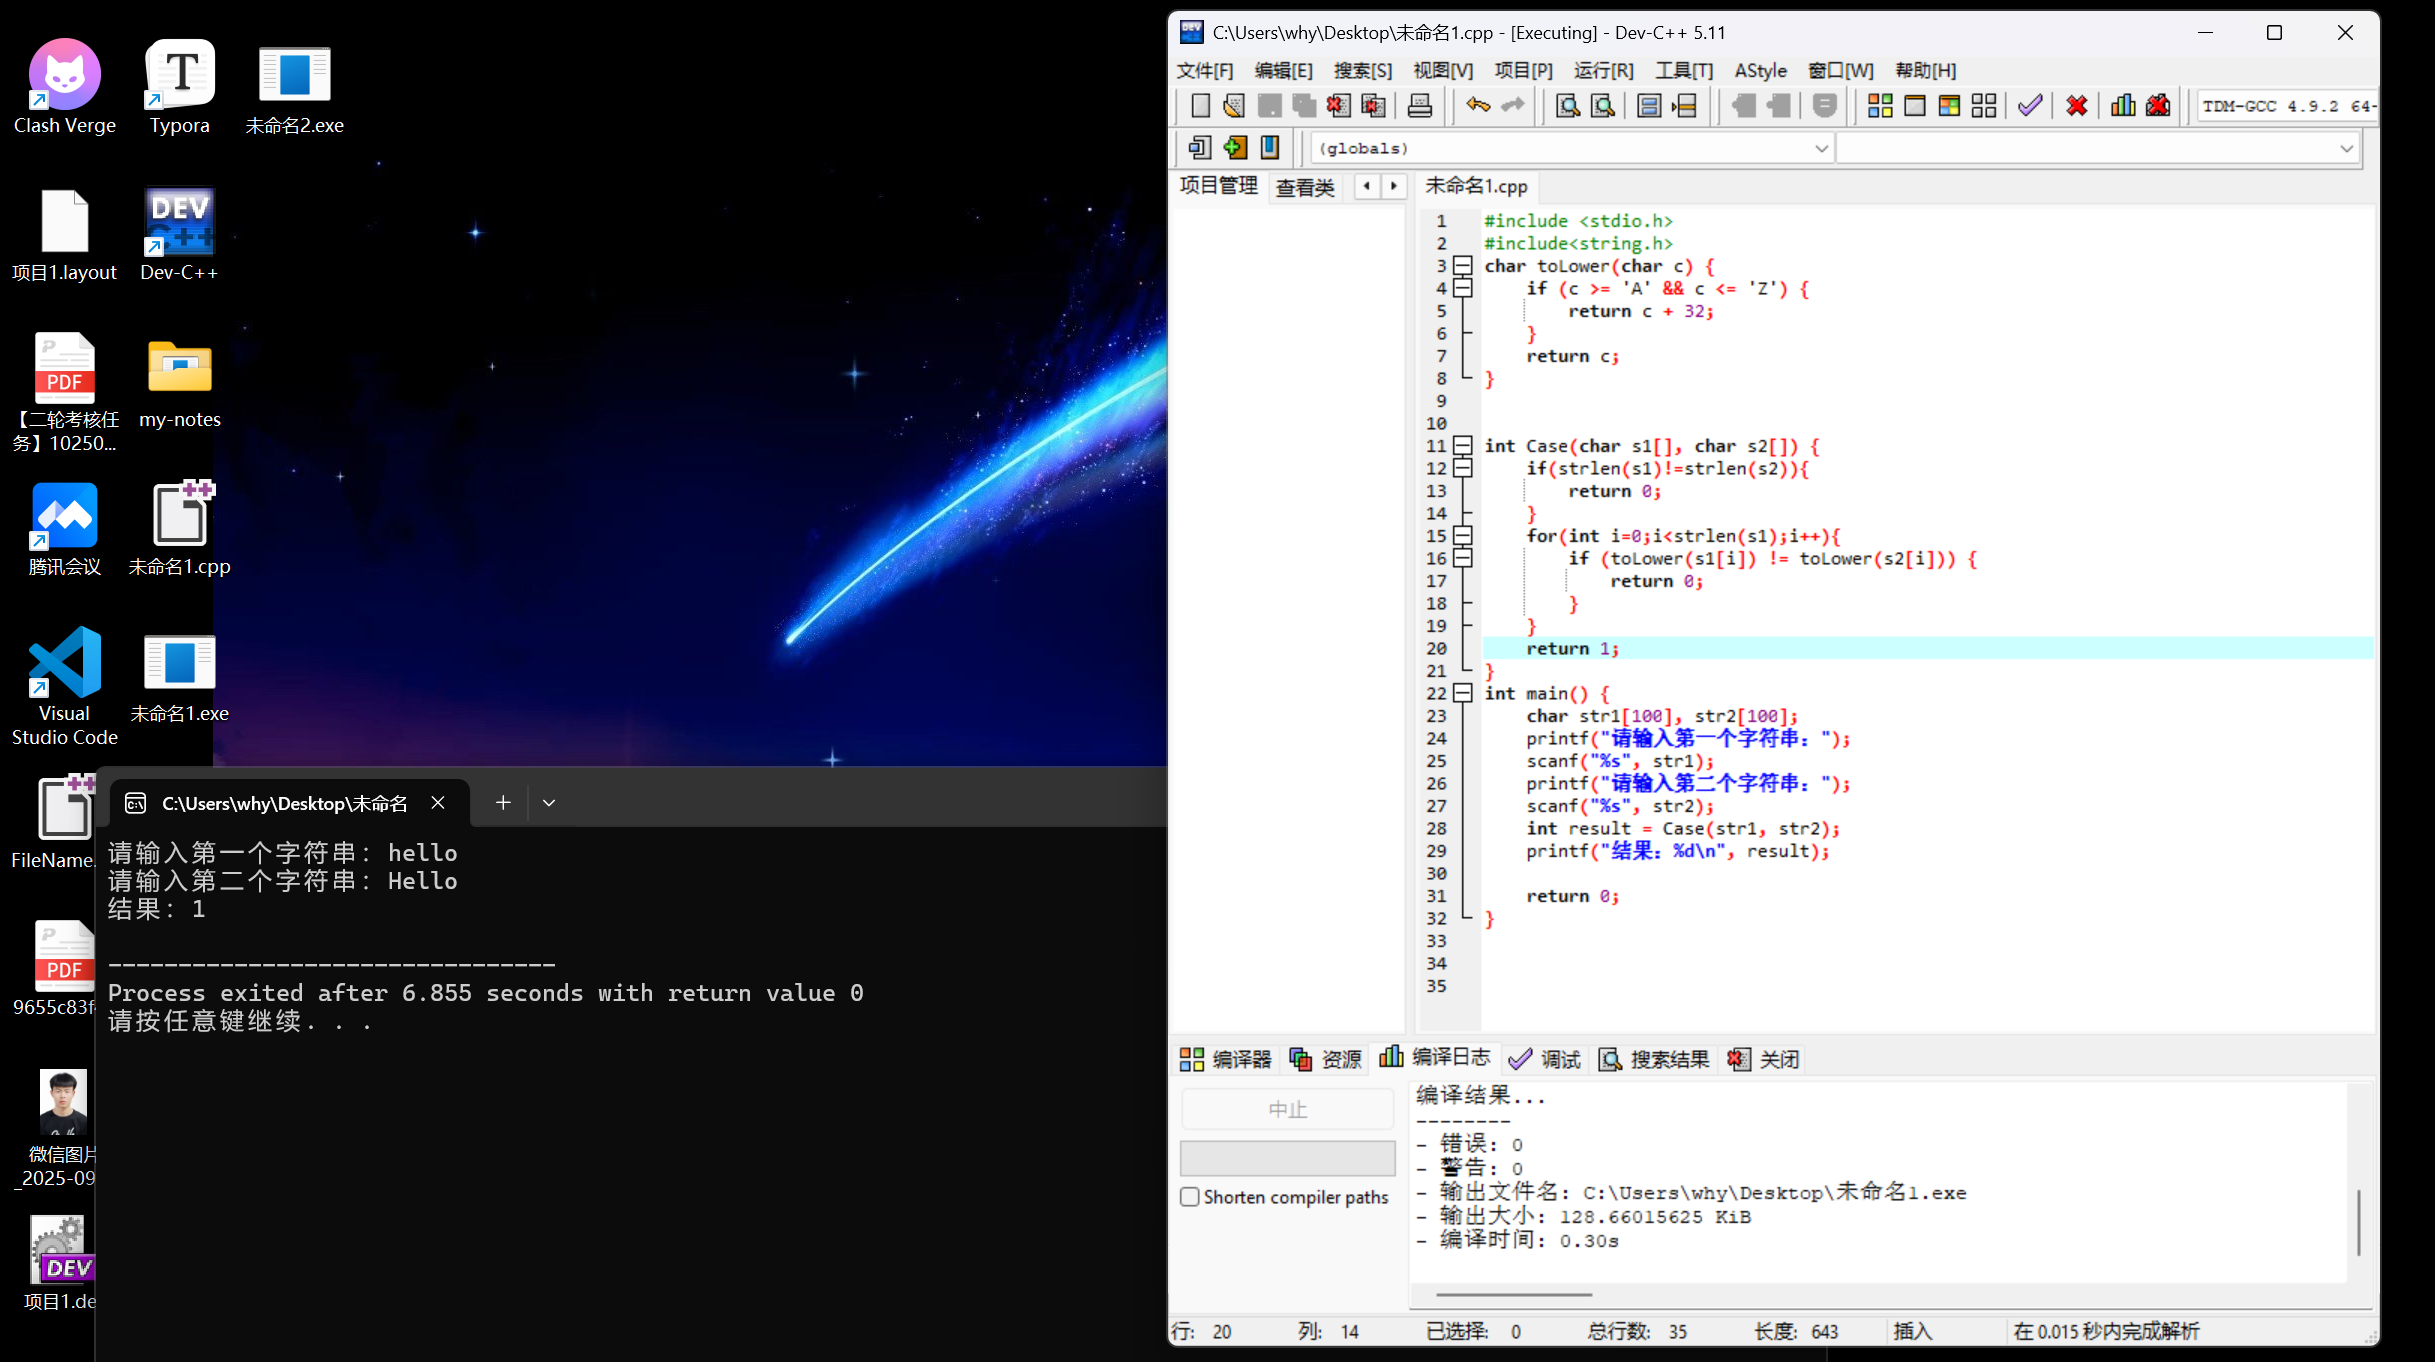This screenshot has width=2435, height=1362.
Task: Collapse the toLower function fold on line 3
Action: (1463, 266)
